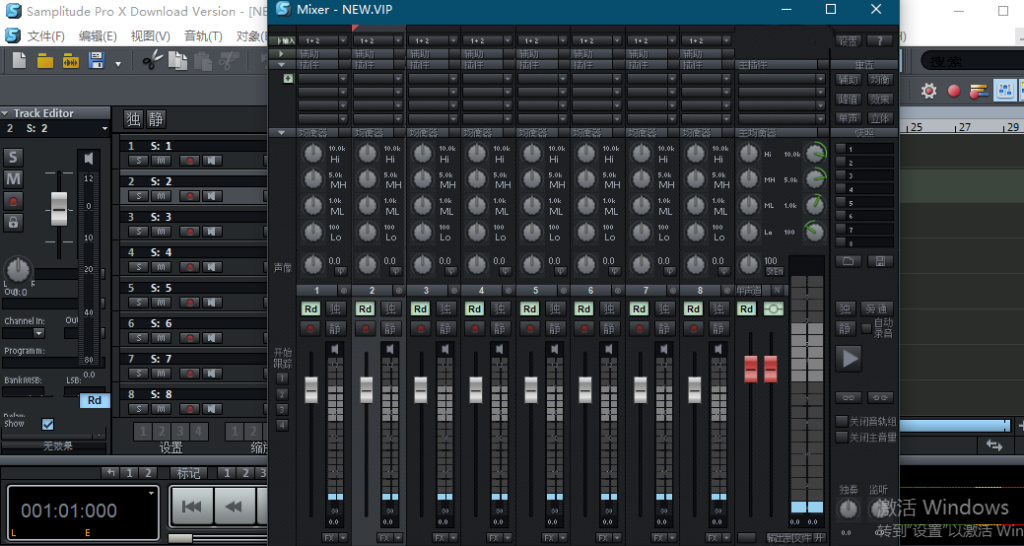The image size is (1024, 546).
Task: Mute track S: 4 with its M button
Action: (161, 268)
